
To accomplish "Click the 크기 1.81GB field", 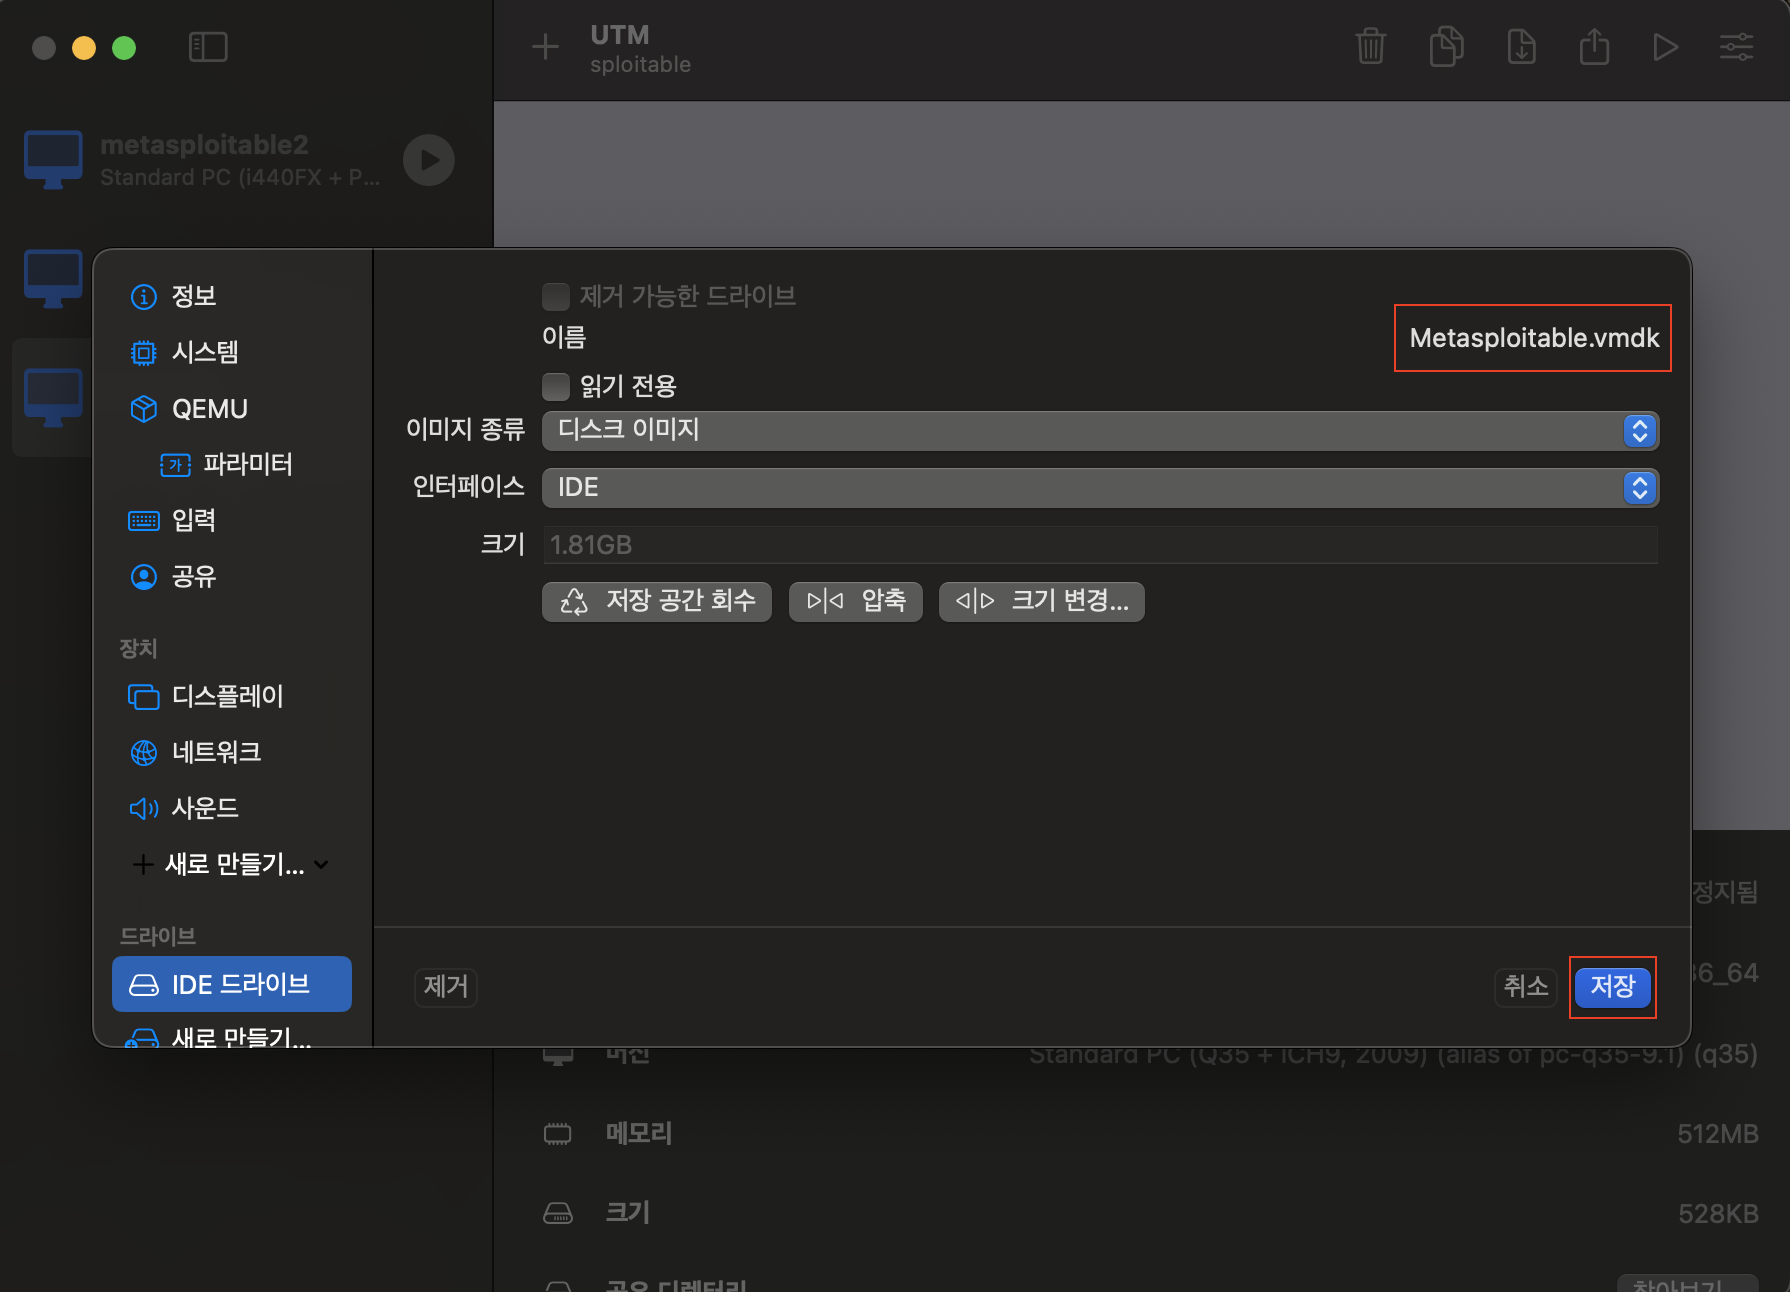I will [x=1100, y=545].
